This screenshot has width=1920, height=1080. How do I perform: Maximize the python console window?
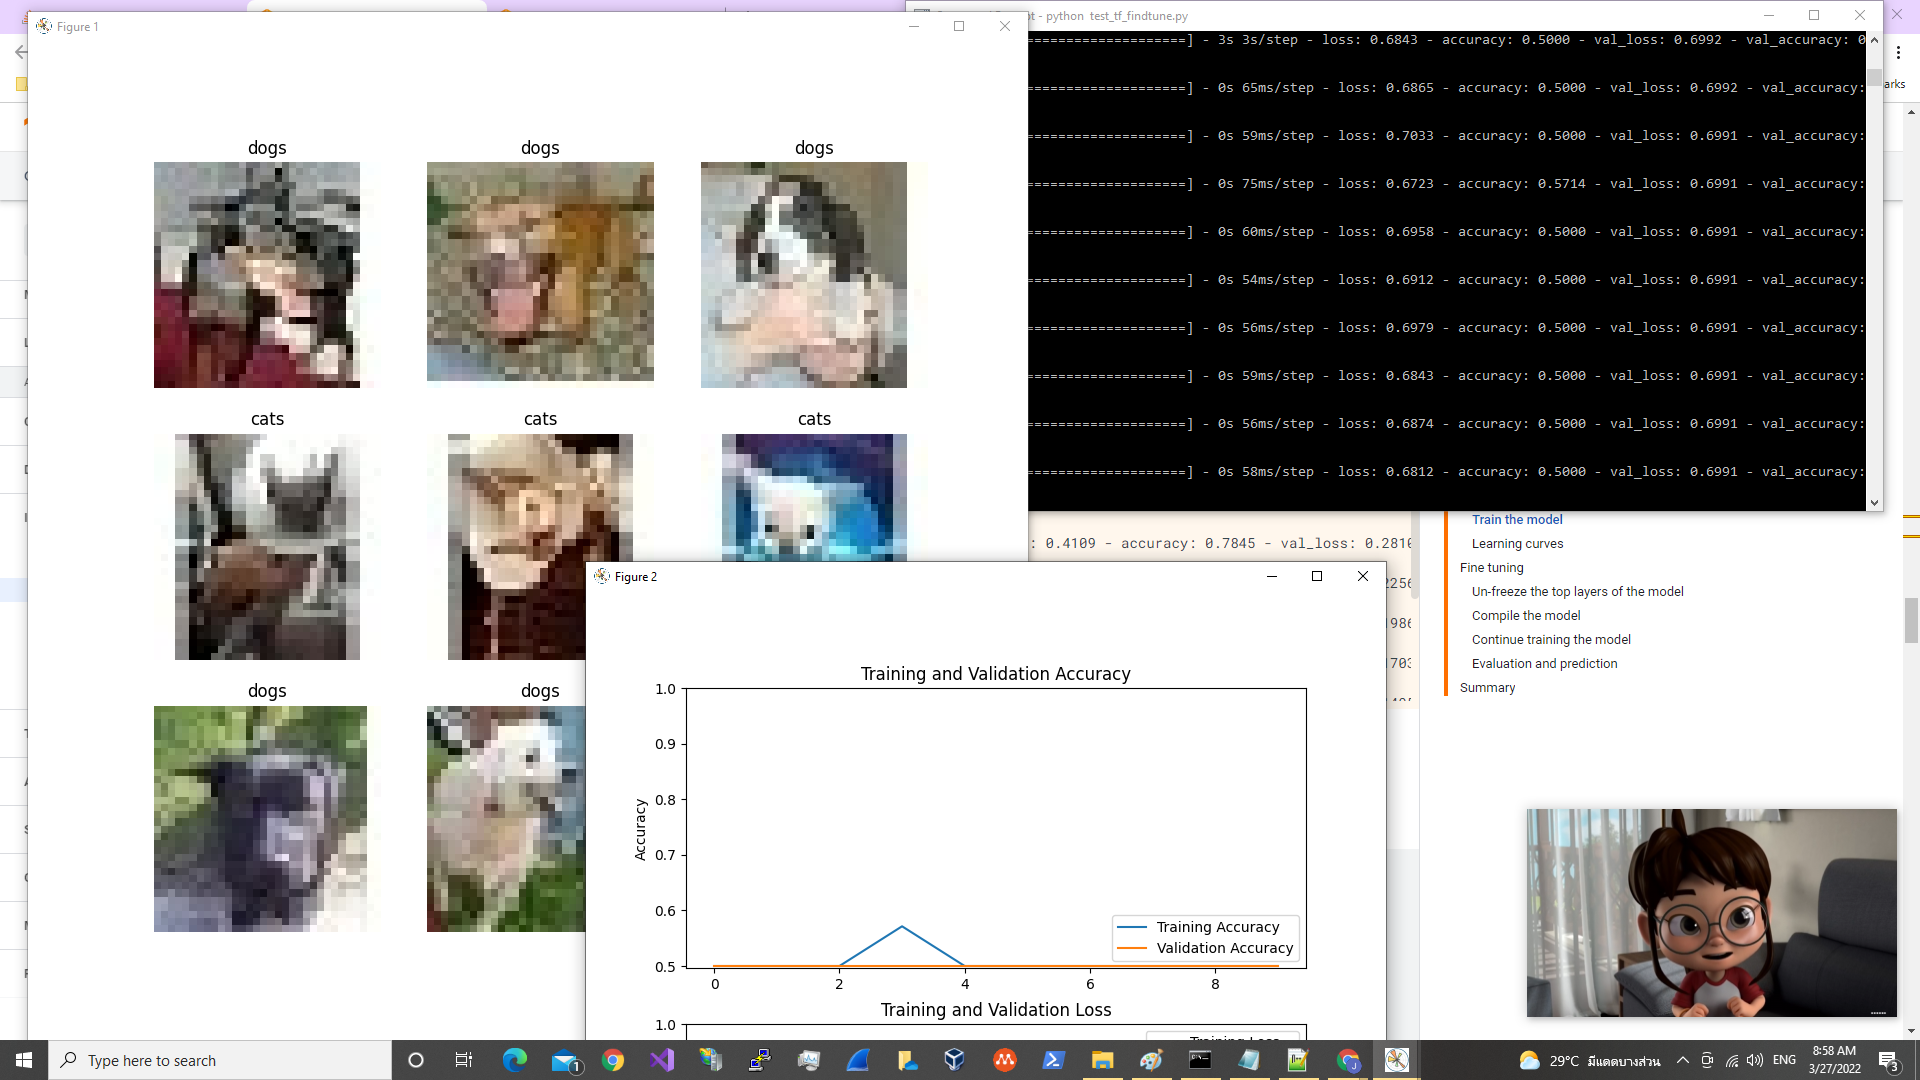click(x=1814, y=15)
